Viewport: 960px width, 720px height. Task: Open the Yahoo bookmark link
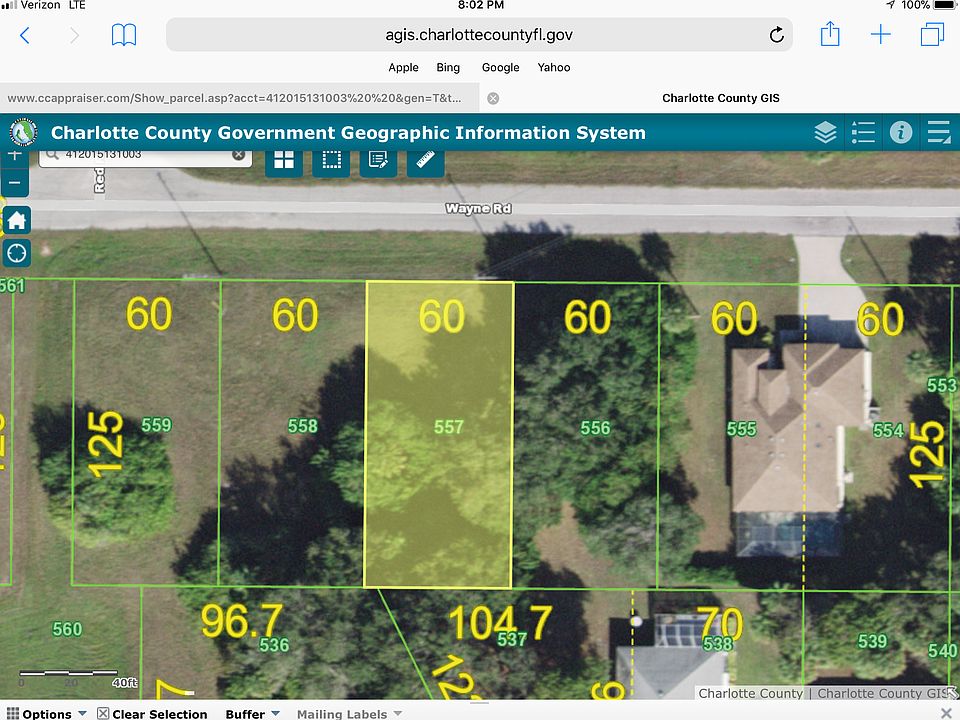click(554, 67)
